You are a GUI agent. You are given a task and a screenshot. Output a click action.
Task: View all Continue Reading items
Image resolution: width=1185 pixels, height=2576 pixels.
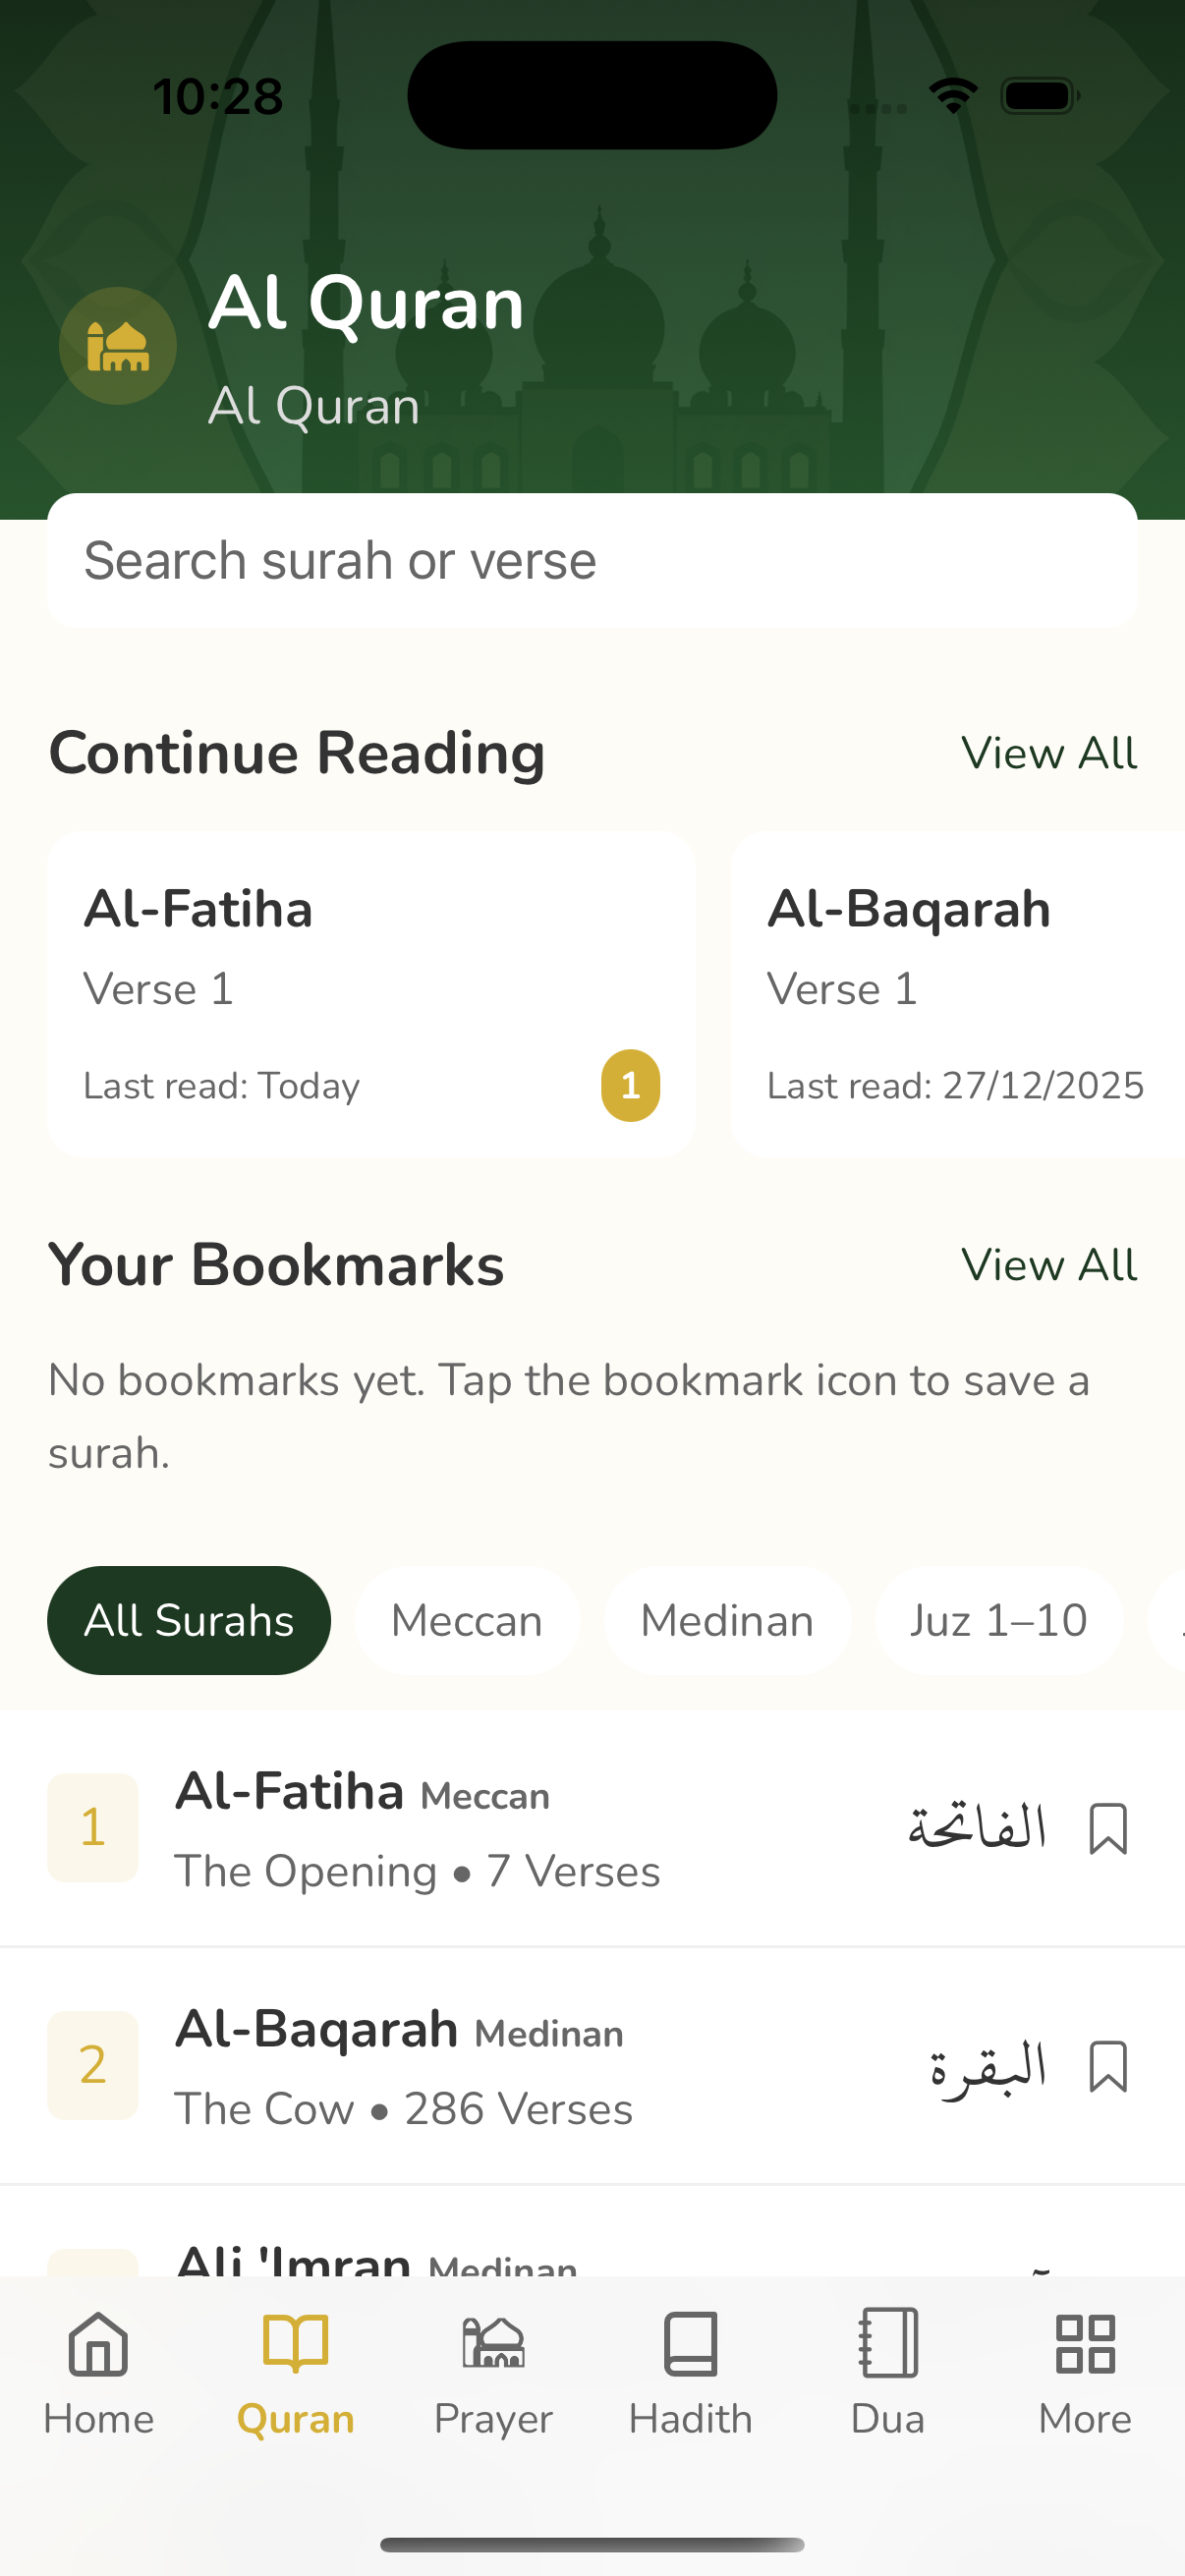[x=1049, y=754]
